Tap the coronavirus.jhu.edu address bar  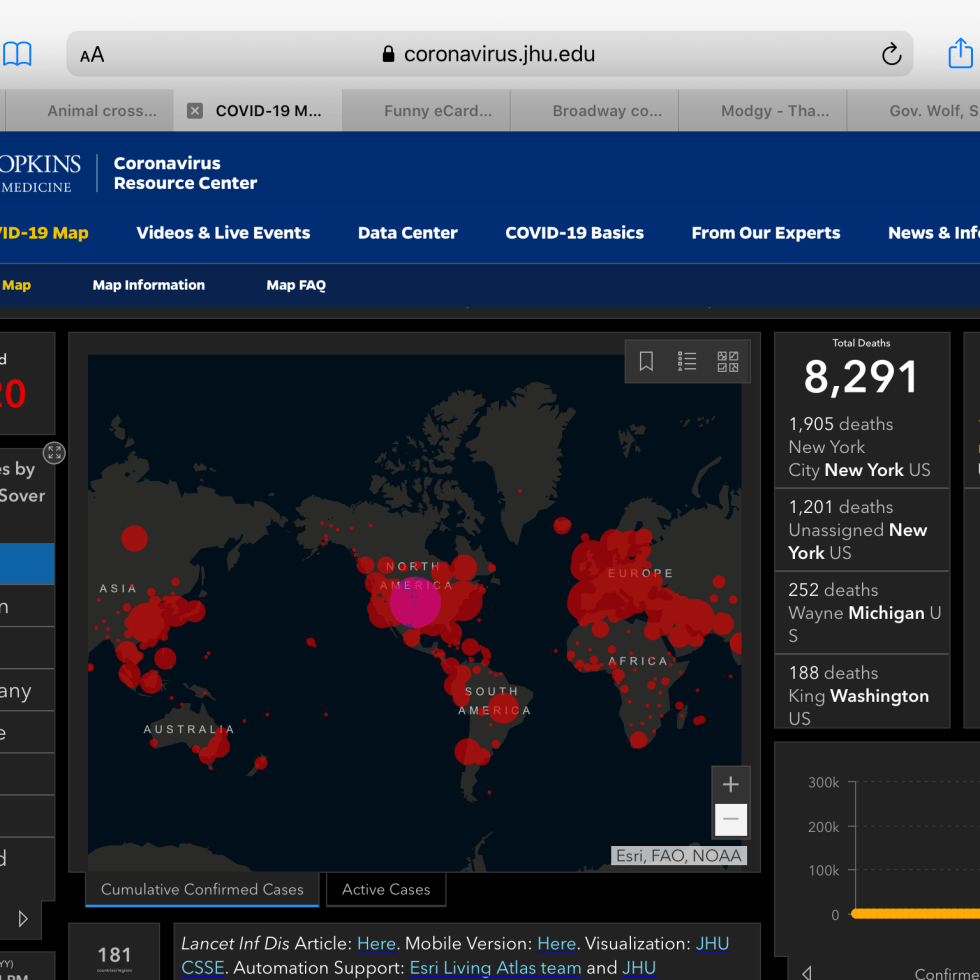tap(490, 54)
